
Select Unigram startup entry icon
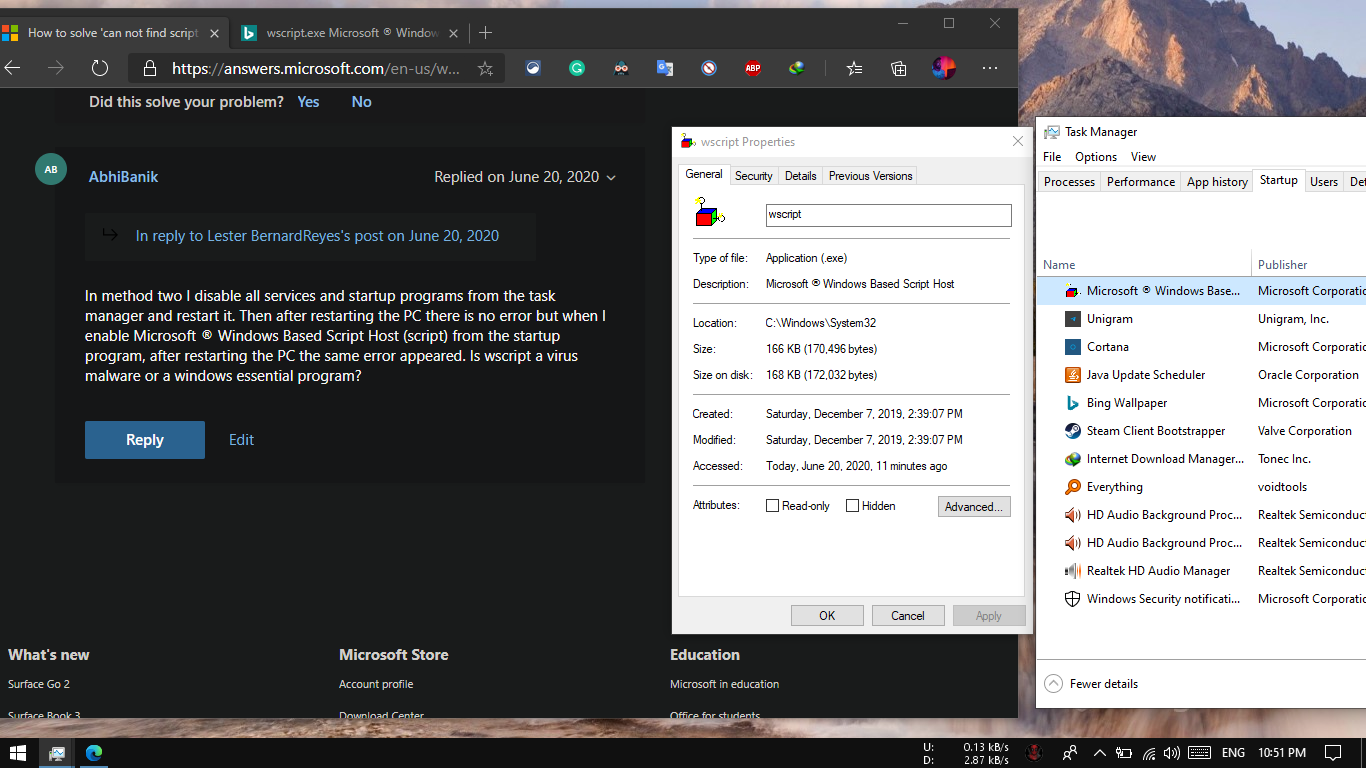tap(1072, 319)
